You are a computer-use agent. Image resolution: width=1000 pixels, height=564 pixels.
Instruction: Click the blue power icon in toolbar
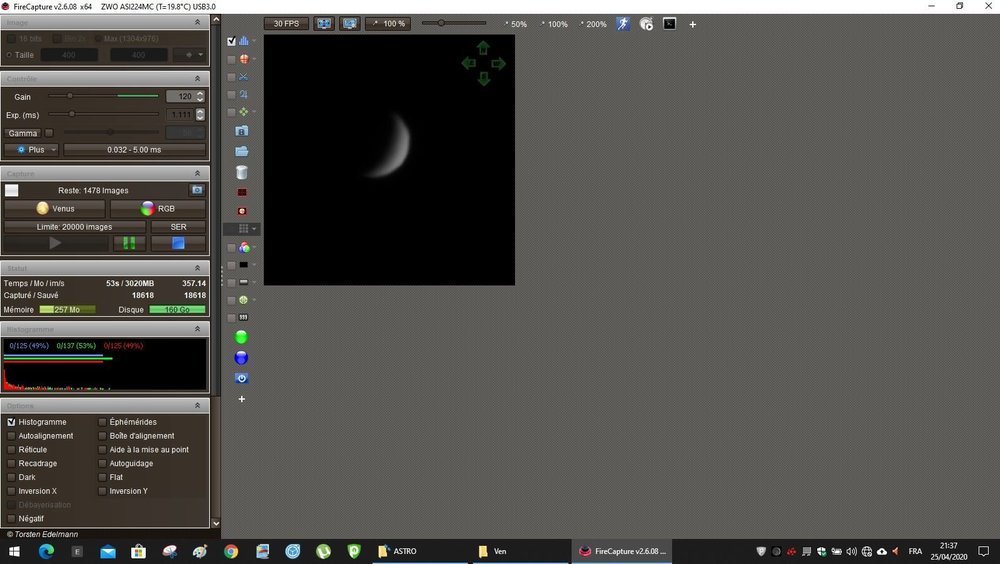coord(242,378)
